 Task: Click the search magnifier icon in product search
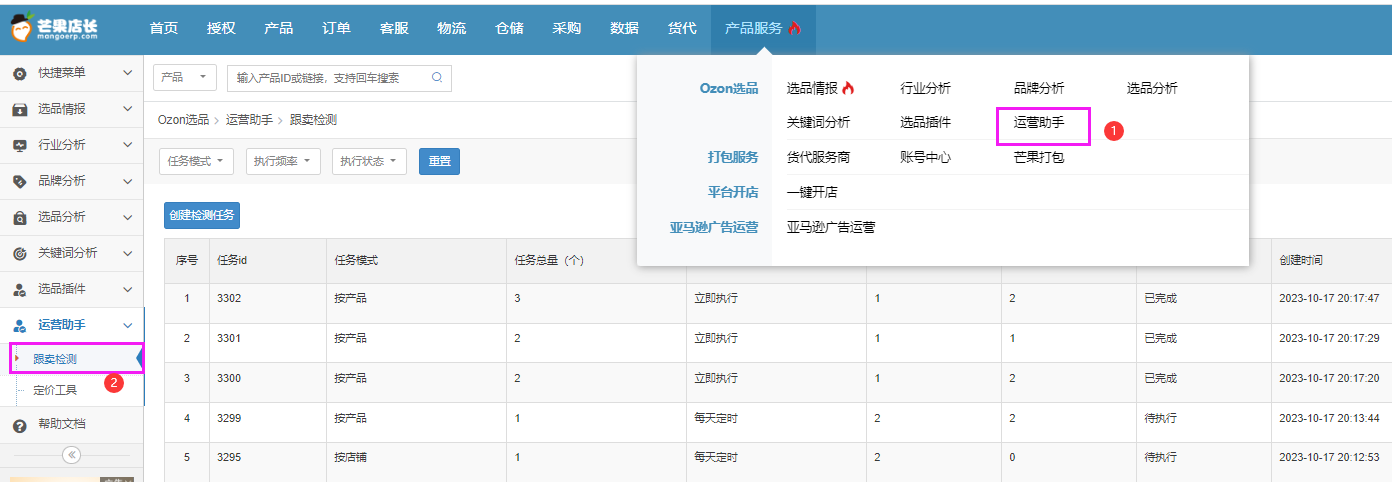tap(437, 77)
